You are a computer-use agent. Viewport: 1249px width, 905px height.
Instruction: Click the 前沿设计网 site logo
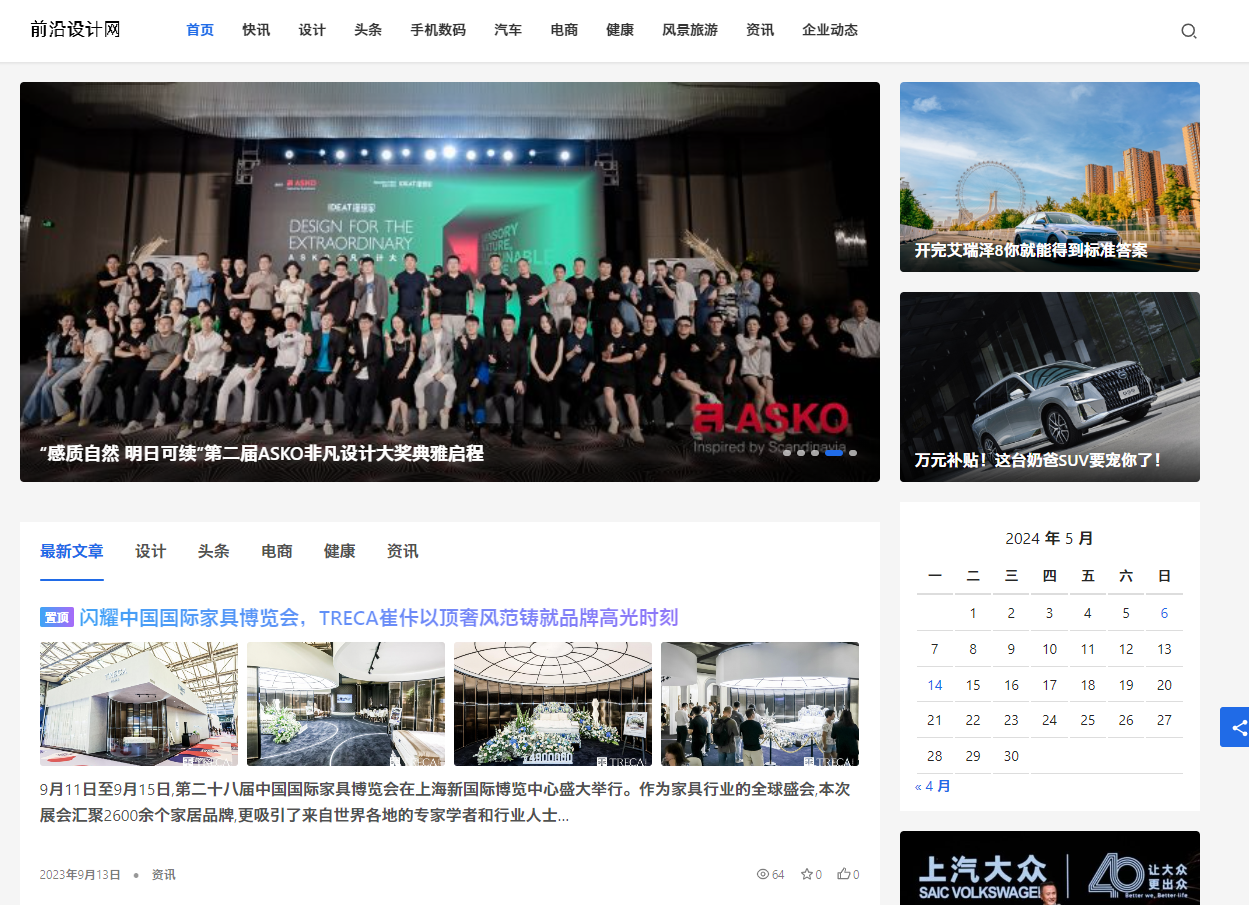(75, 30)
